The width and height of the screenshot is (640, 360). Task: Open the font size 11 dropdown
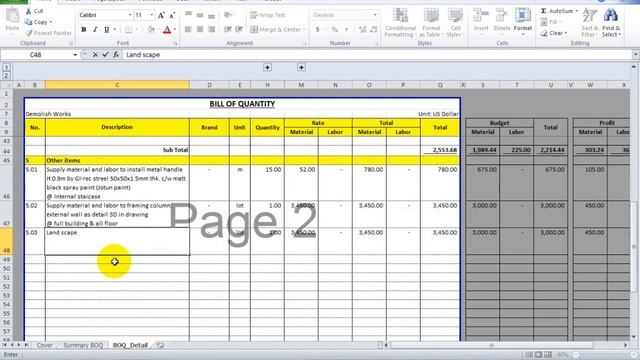(152, 15)
